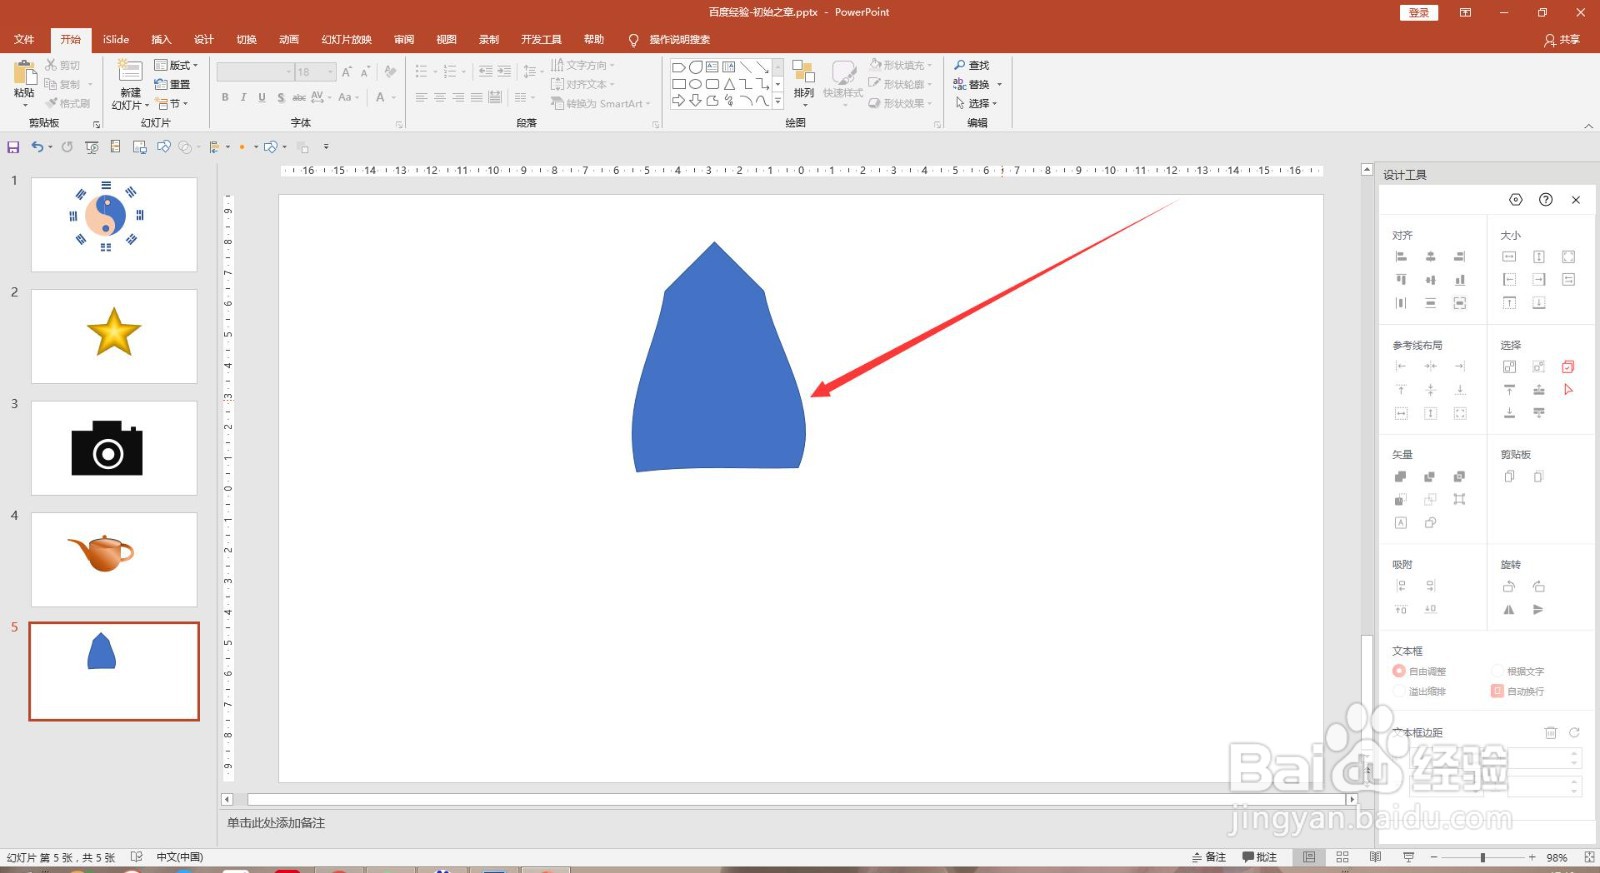The height and width of the screenshot is (873, 1600).
Task: Open the 设计 ribbon tab
Action: click(204, 40)
